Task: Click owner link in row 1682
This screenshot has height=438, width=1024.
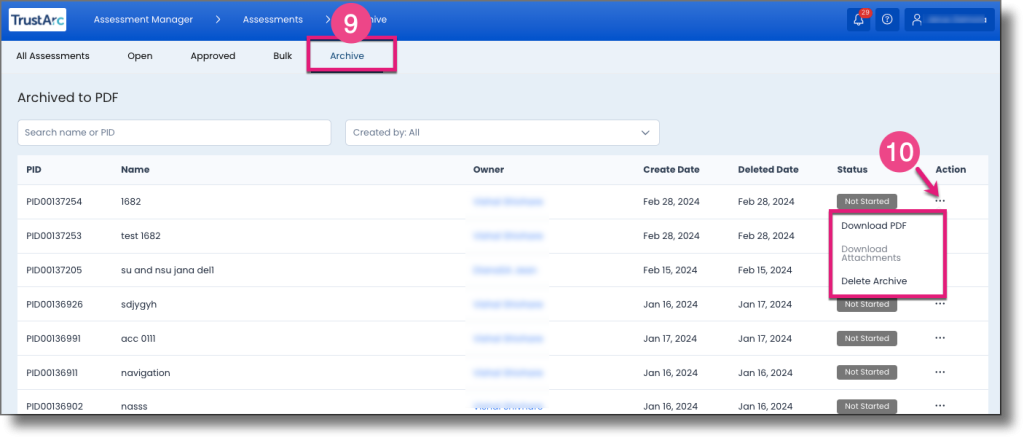Action: click(508, 202)
